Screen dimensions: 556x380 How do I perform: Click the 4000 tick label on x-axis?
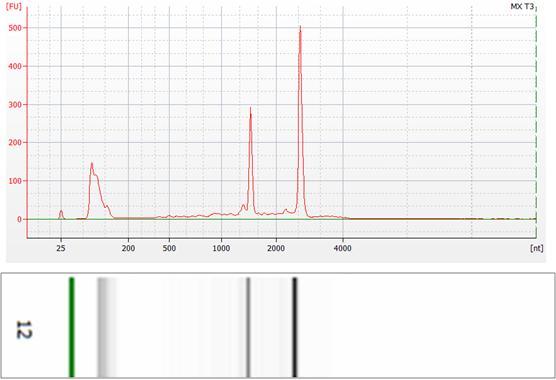[x=343, y=248]
